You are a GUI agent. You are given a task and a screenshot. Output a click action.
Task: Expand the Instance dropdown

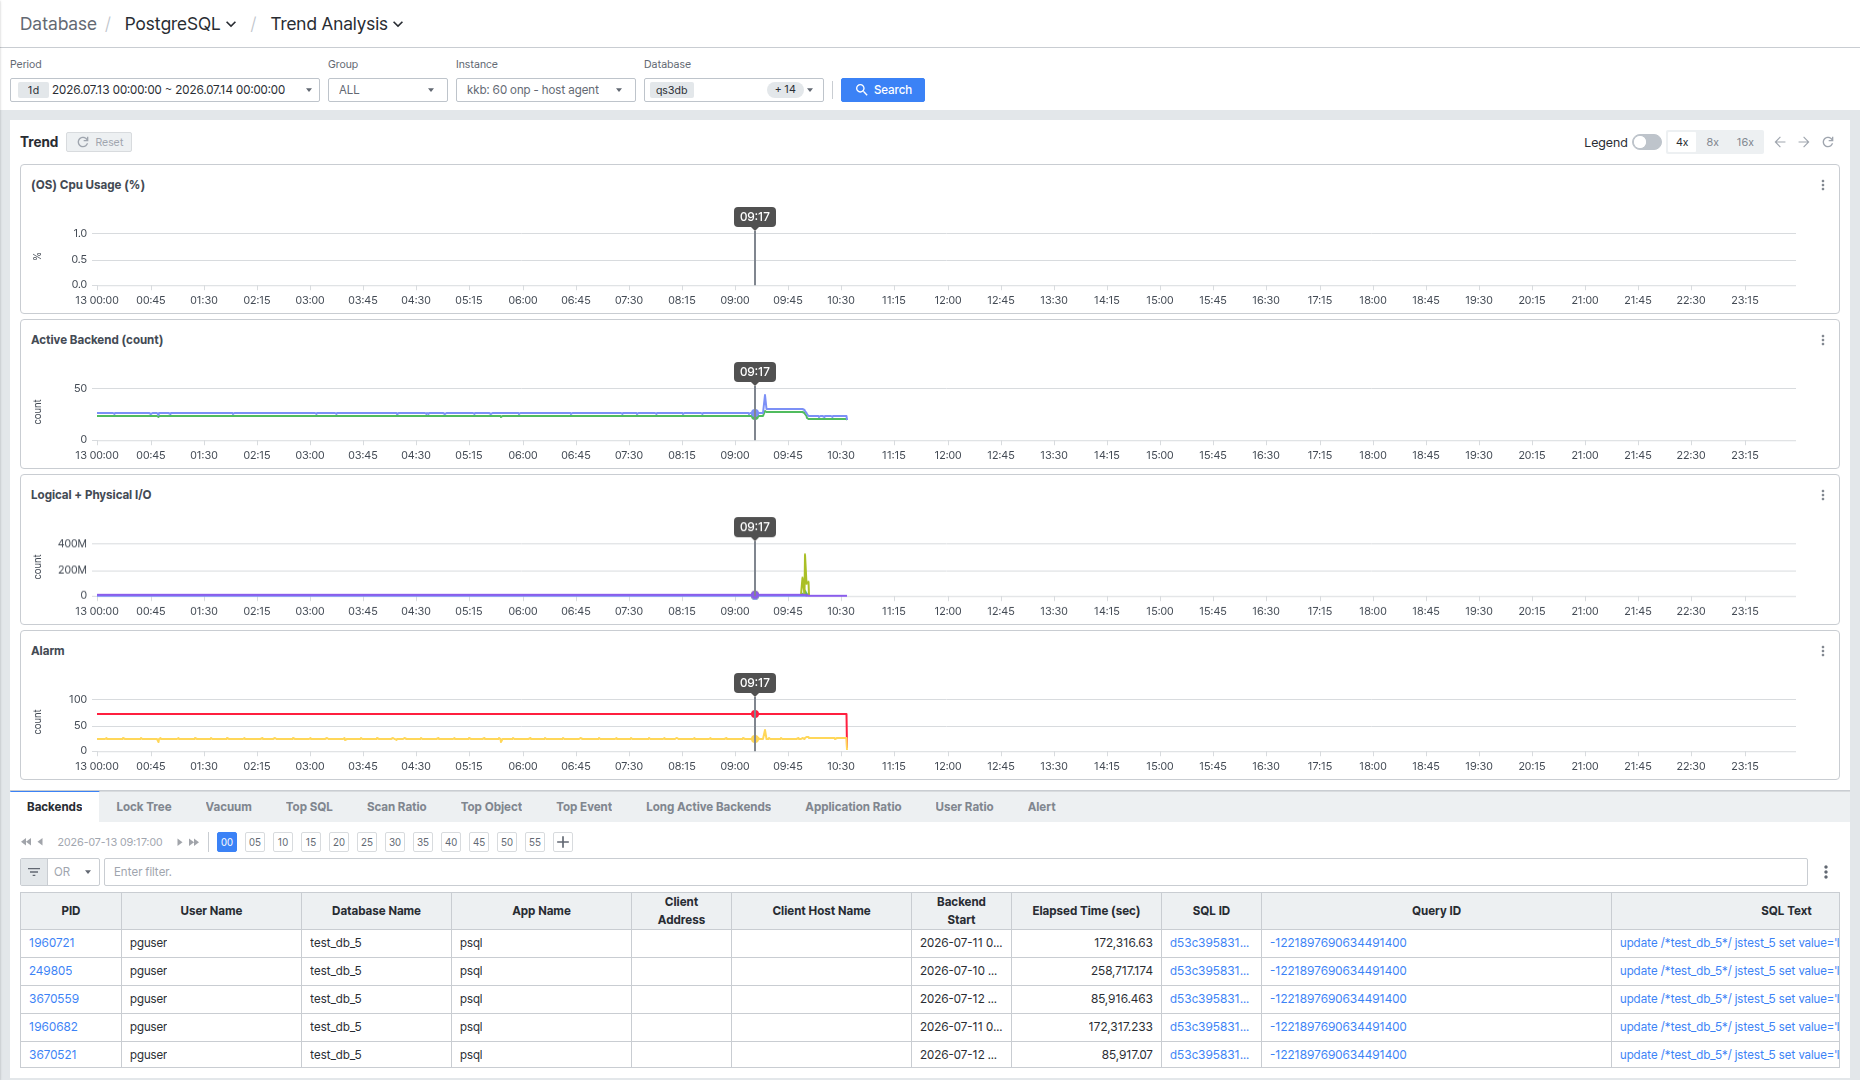tap(545, 90)
